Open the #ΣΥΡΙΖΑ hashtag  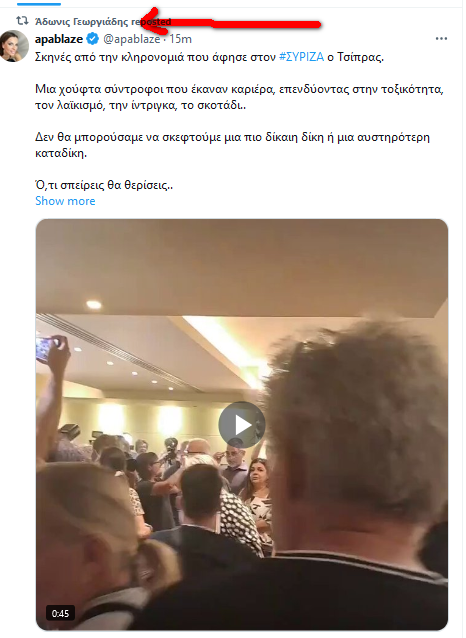point(302,57)
